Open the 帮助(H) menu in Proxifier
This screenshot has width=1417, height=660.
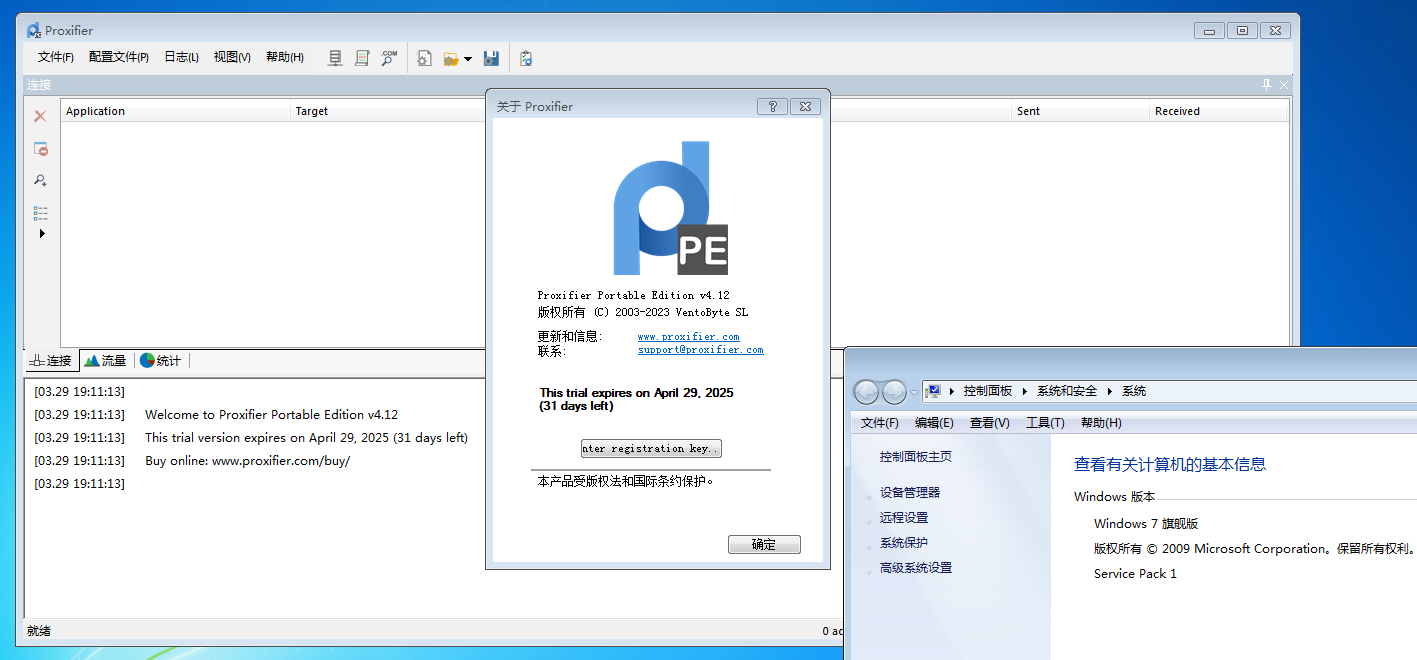pyautogui.click(x=285, y=57)
